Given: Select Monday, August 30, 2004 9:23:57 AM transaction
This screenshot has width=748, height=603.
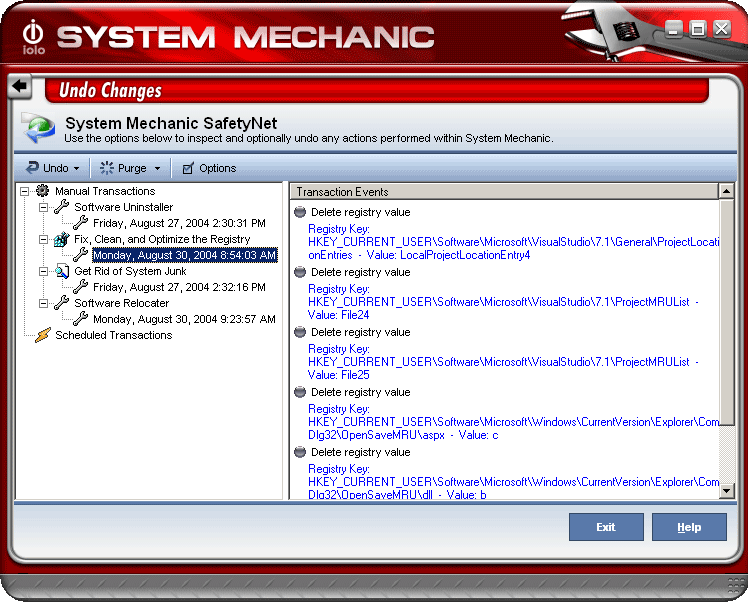Looking at the screenshot, I should (184, 319).
